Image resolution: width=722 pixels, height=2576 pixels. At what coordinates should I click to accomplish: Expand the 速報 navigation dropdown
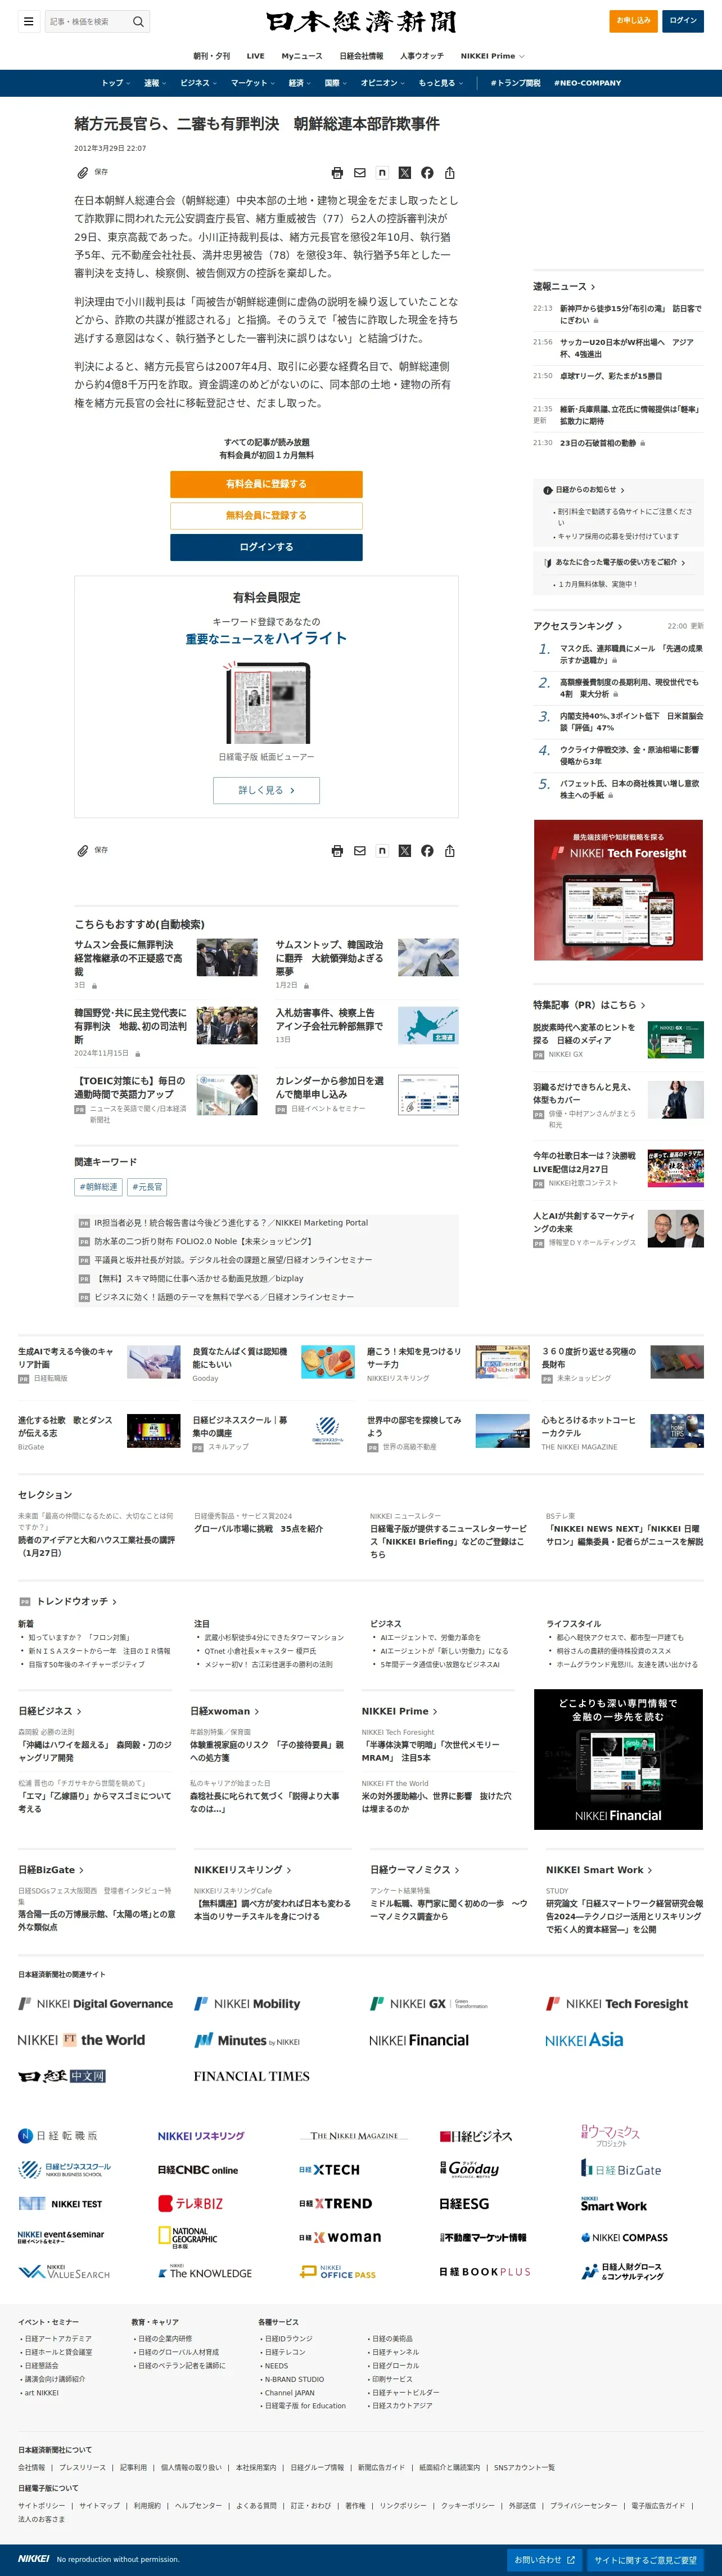154,83
